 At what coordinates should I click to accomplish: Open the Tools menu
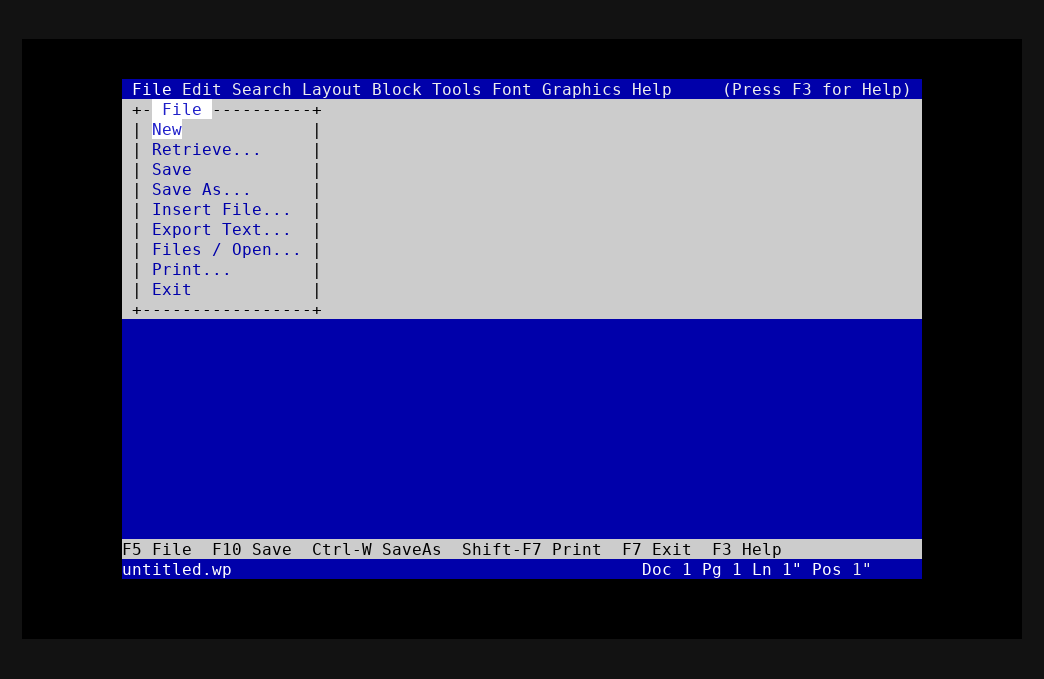pyautogui.click(x=457, y=89)
